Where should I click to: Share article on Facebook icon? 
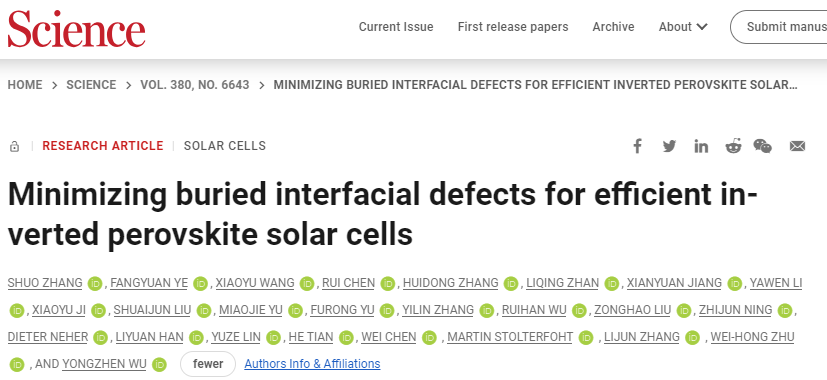(x=638, y=146)
